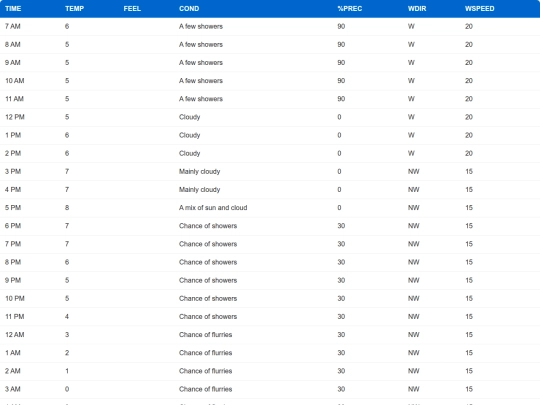Select the 2 PM time cell
Screen dimensions: 540x405
(13, 153)
